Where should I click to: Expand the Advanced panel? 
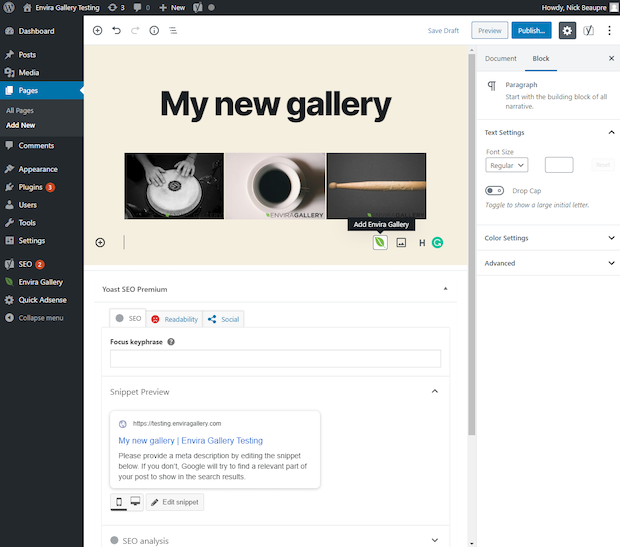coord(549,263)
